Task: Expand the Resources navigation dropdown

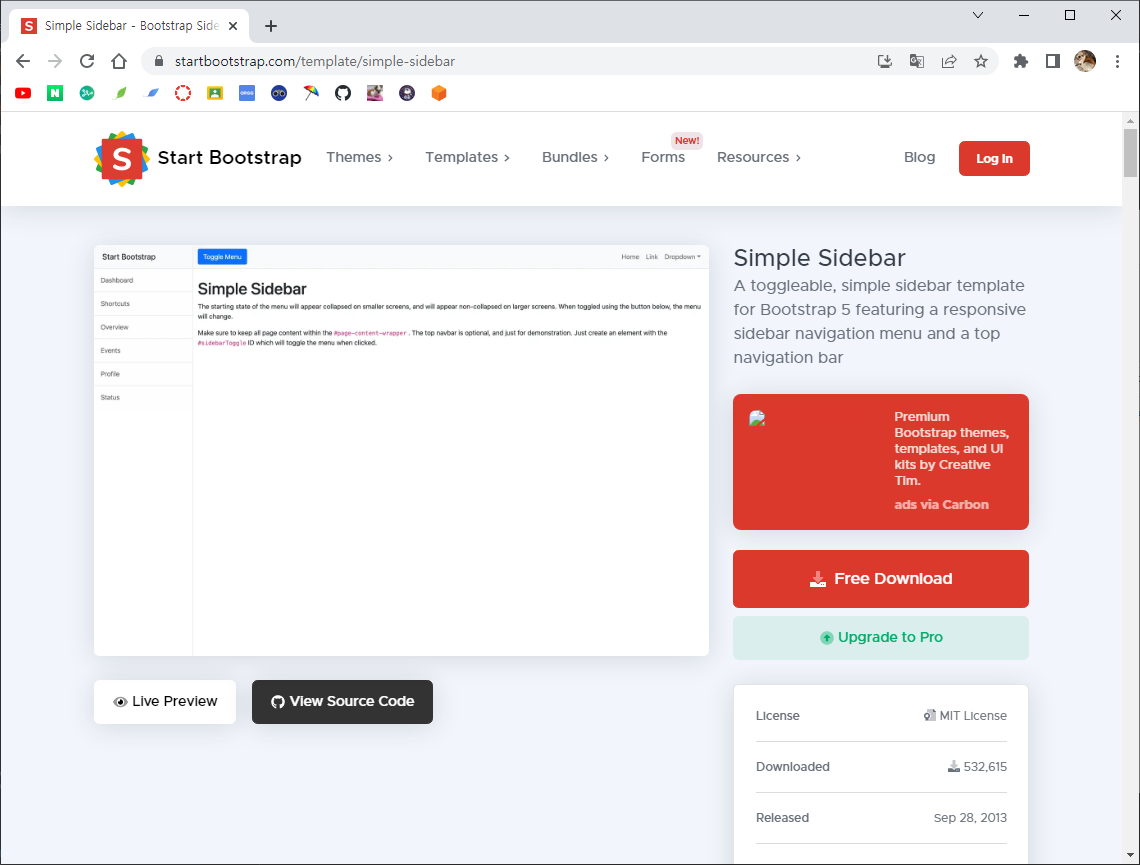Action: [758, 157]
